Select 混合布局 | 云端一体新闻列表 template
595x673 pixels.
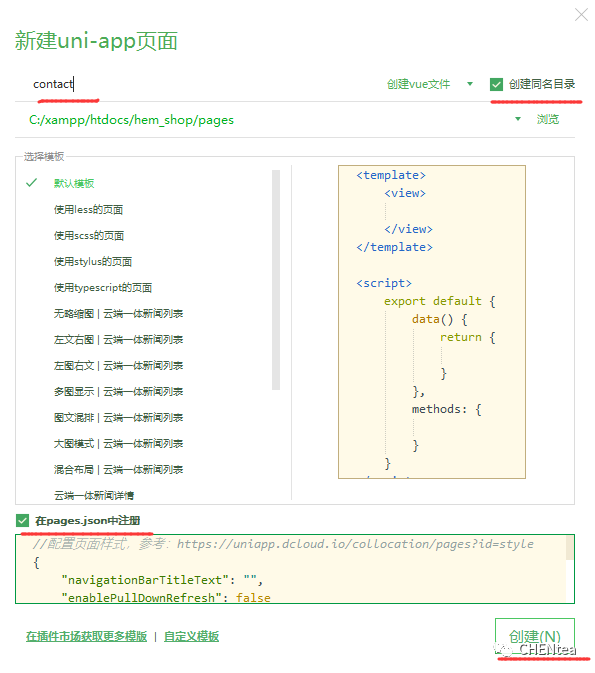[118, 470]
